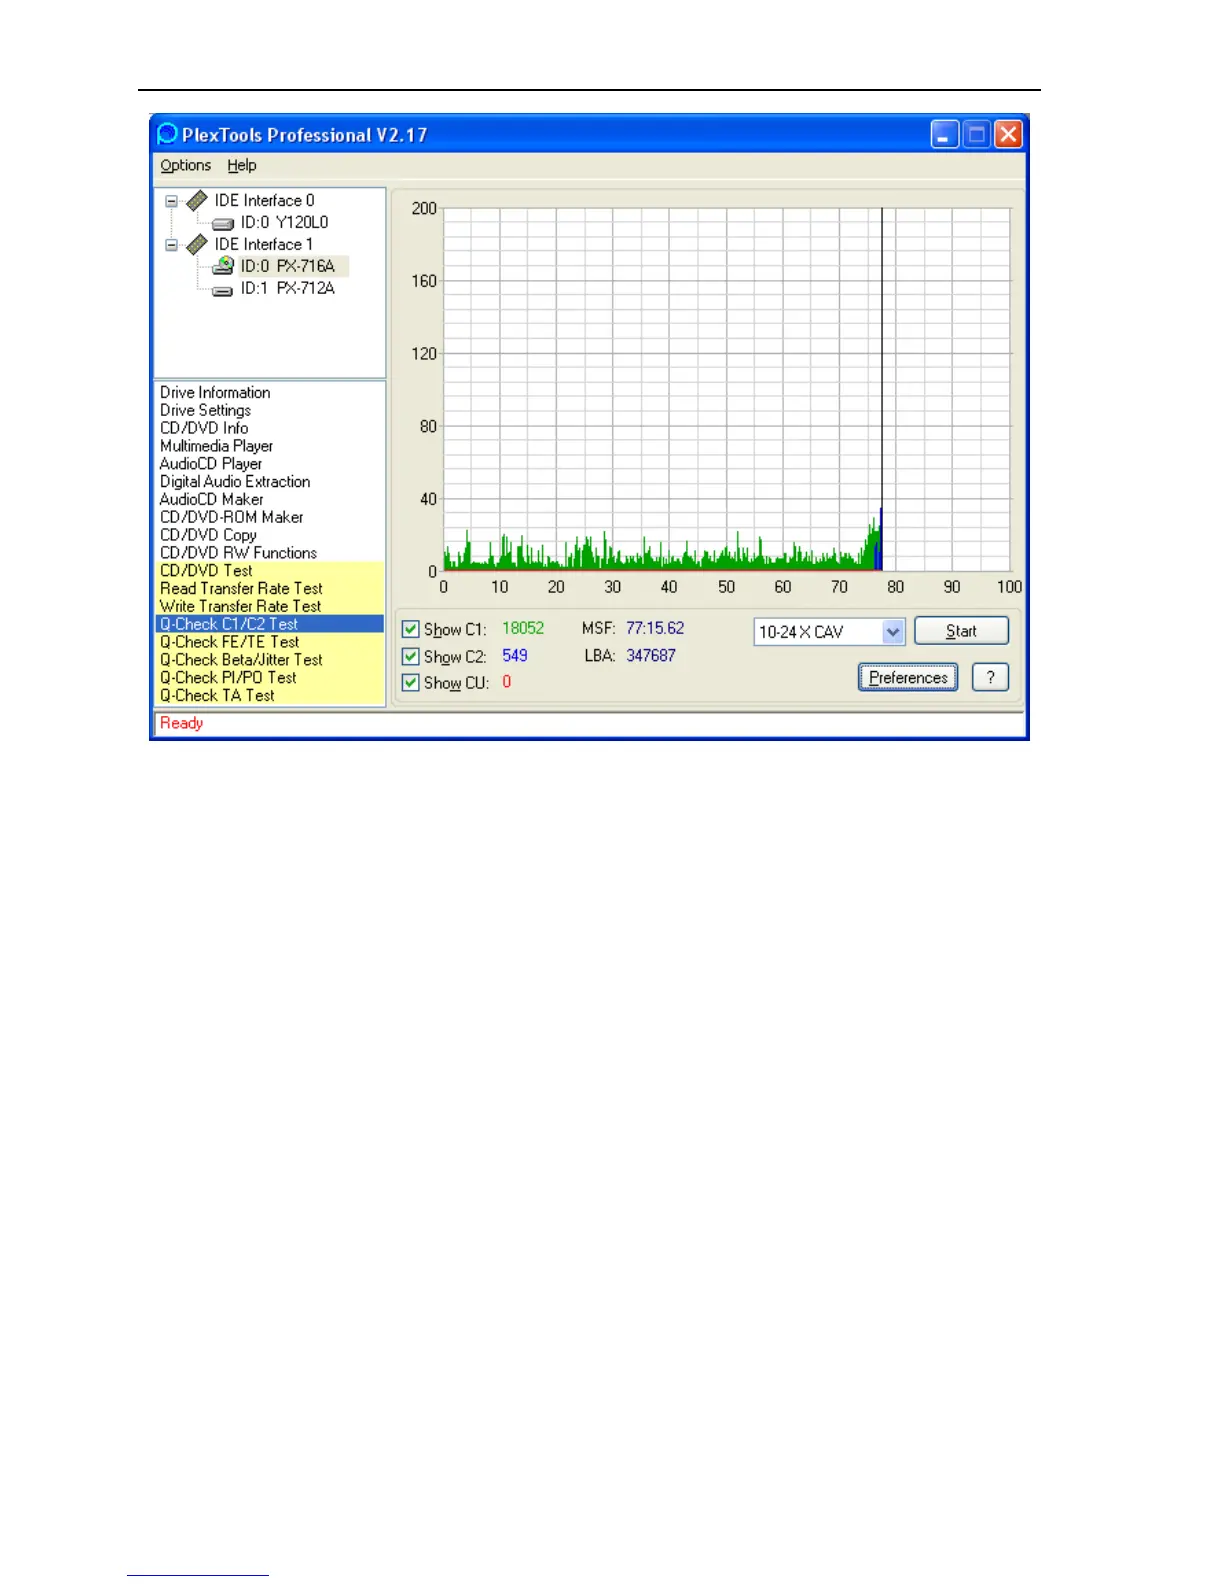
Task: Select CD/DVD-ROM Maker entry
Action: coord(232,517)
